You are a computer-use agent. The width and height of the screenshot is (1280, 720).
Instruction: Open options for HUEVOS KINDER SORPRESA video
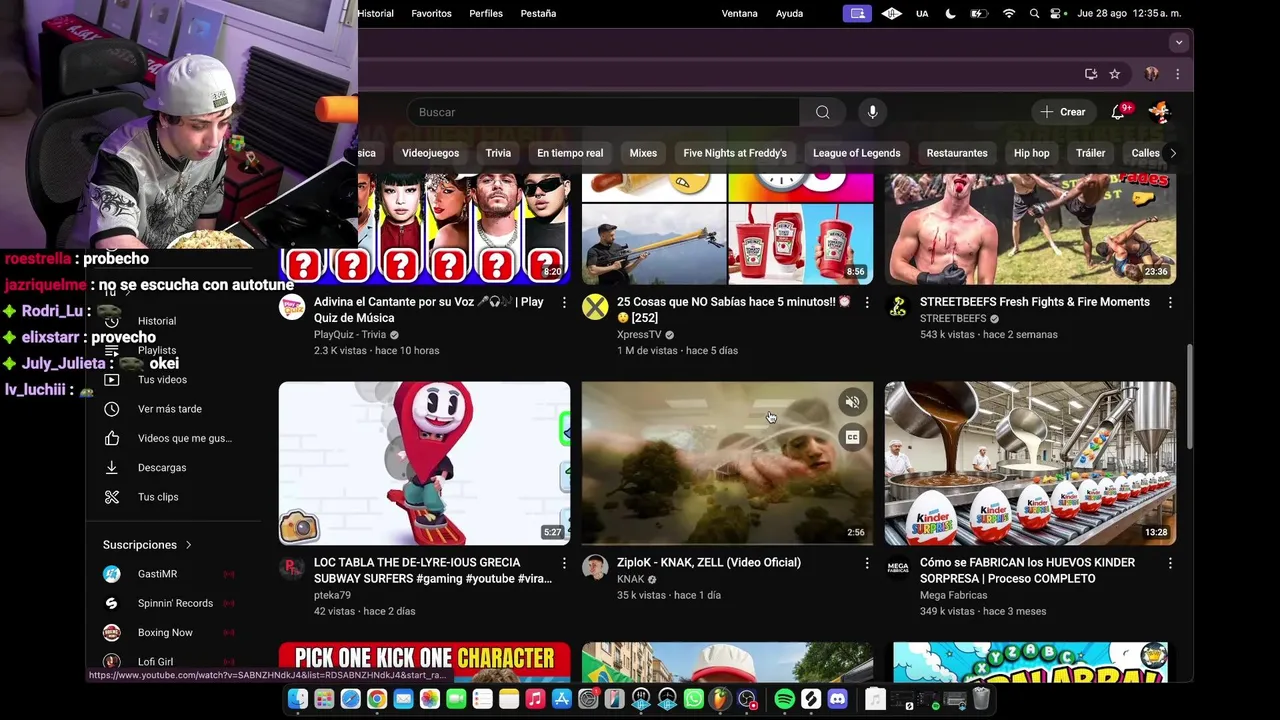pyautogui.click(x=1170, y=563)
